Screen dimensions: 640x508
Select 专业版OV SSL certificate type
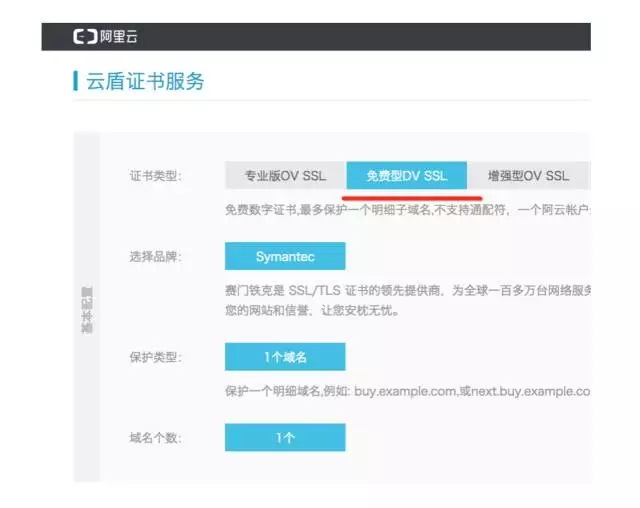click(x=285, y=175)
